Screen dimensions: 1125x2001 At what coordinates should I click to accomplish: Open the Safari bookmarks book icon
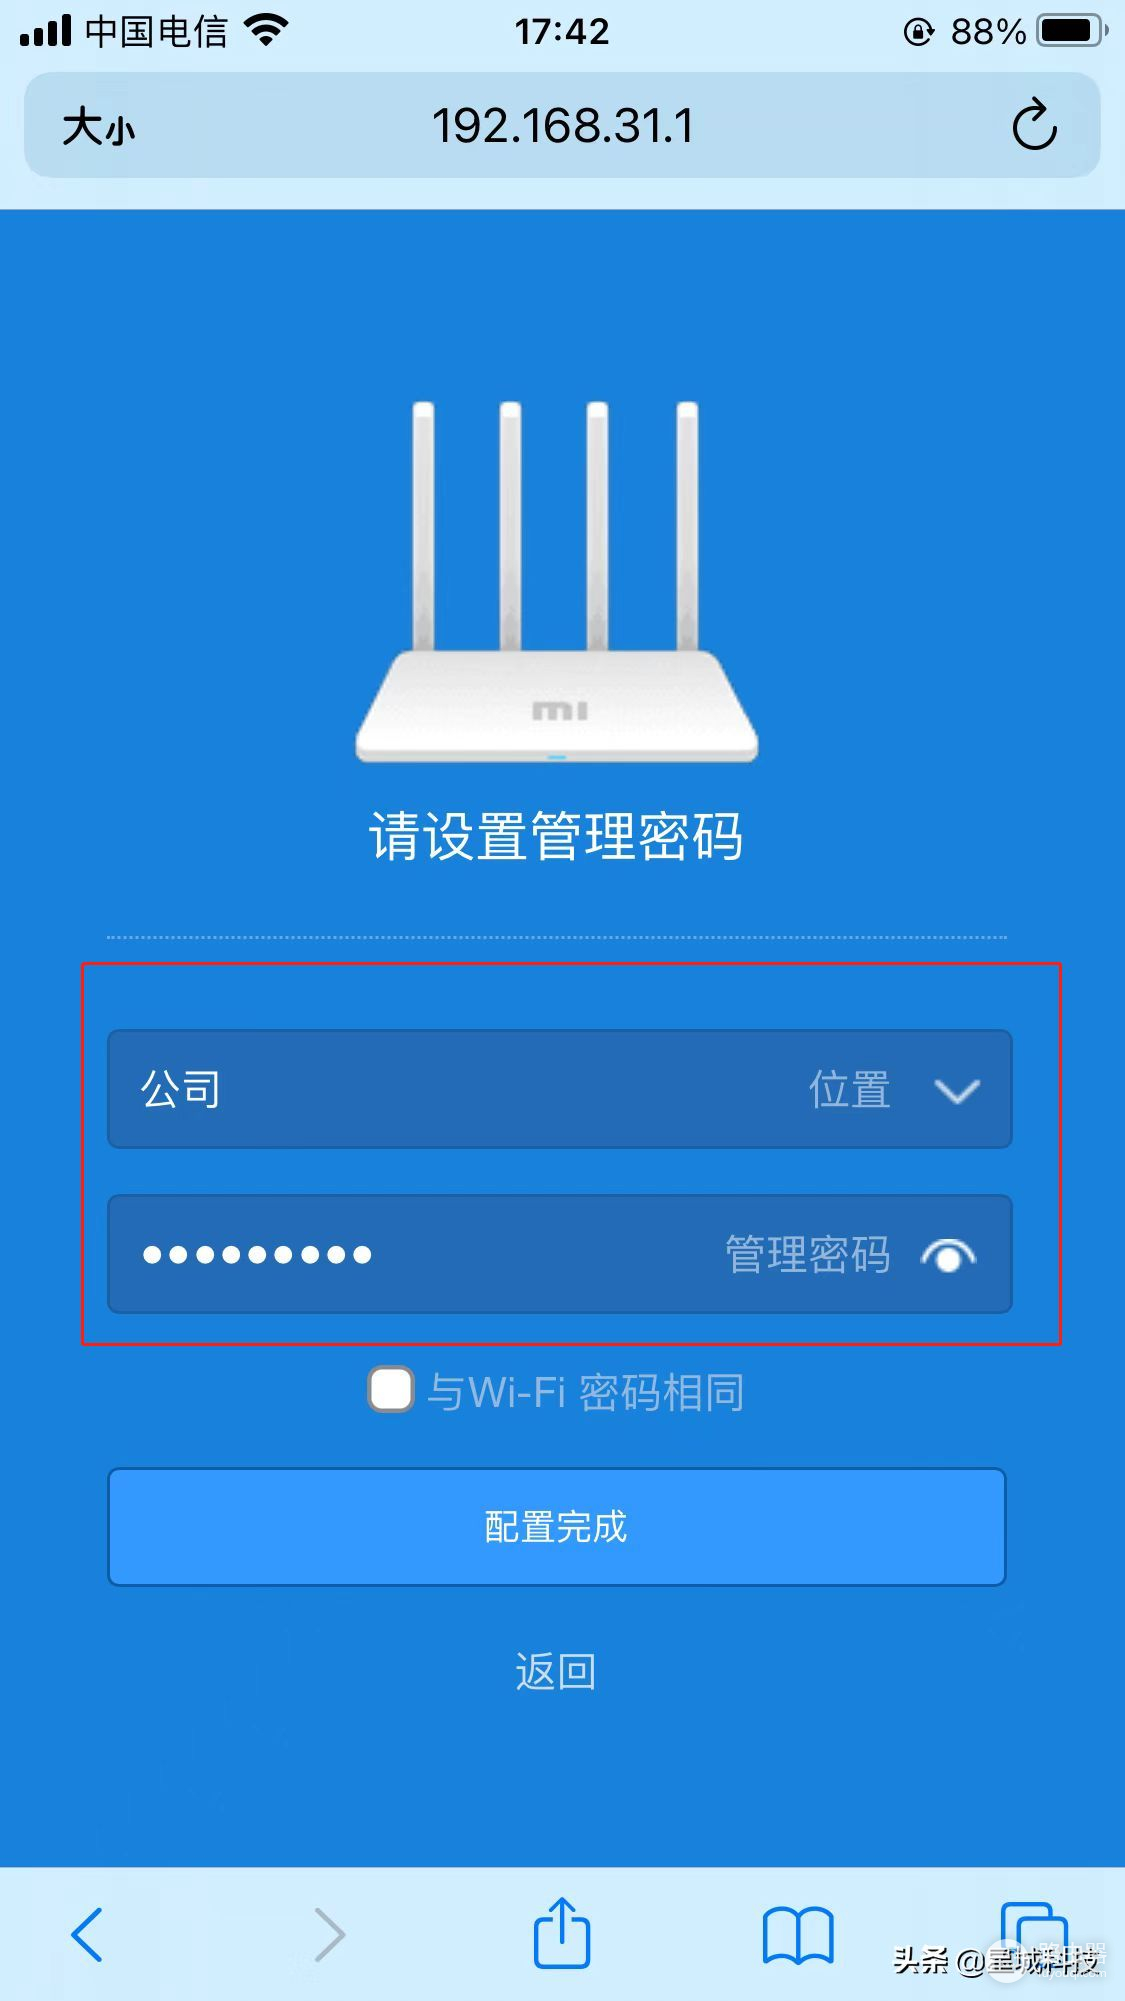[x=797, y=1935]
